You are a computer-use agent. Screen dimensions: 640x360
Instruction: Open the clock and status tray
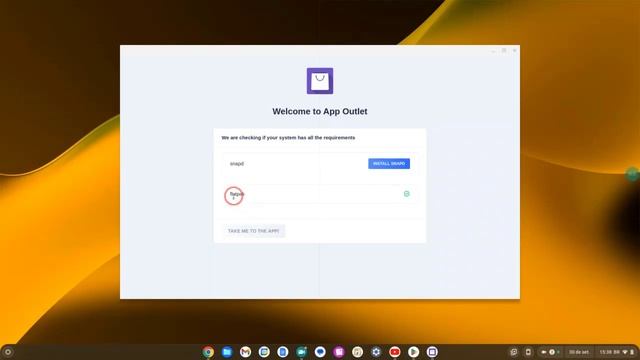click(616, 352)
